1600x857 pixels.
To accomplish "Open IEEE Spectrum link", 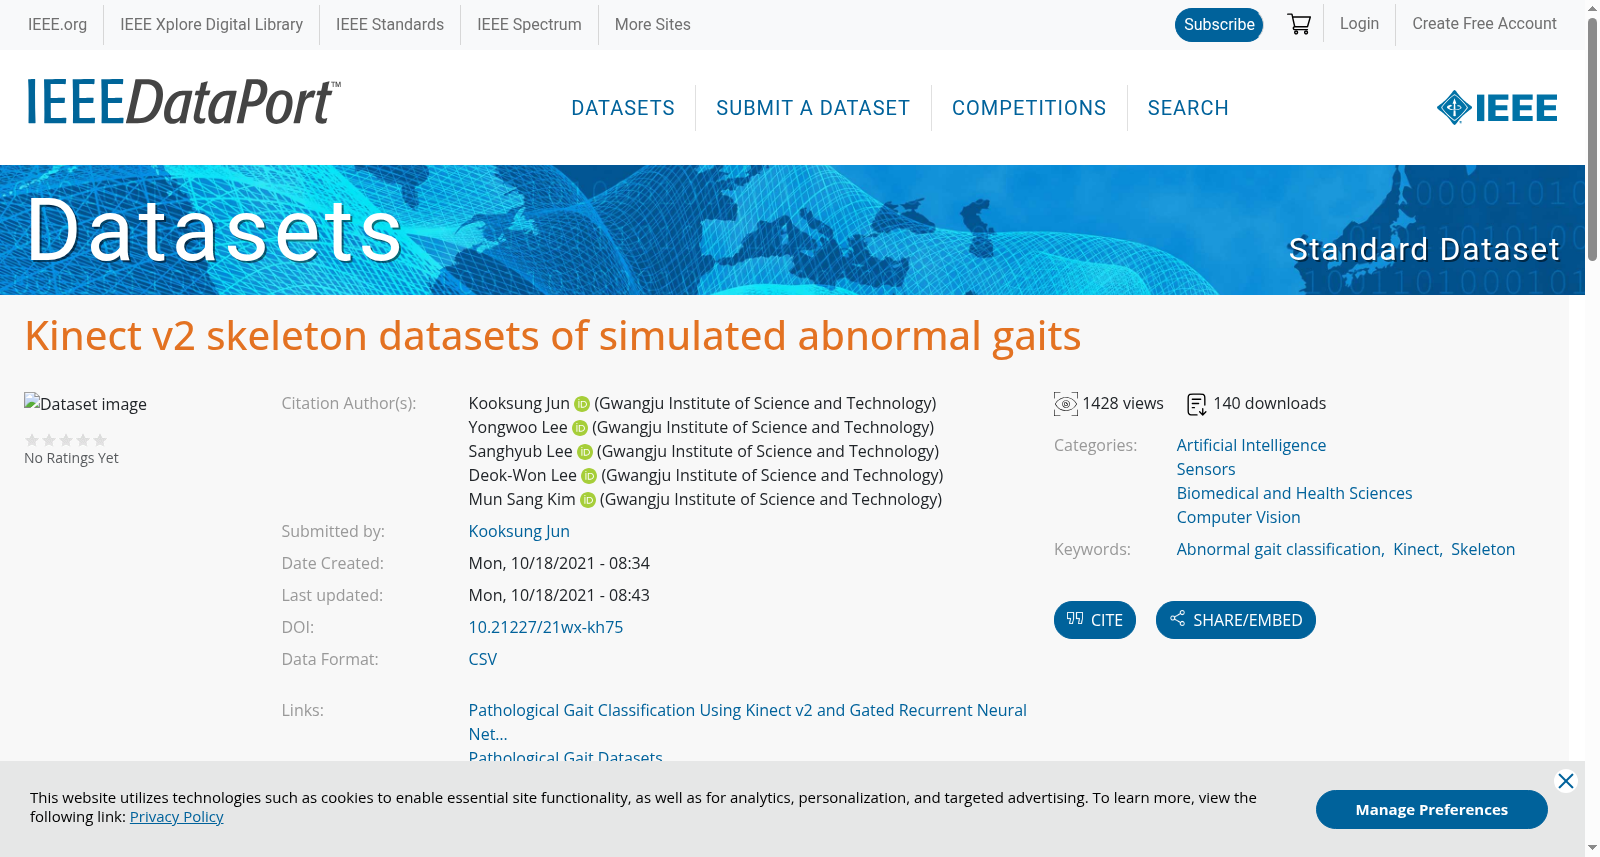I will [x=529, y=24].
